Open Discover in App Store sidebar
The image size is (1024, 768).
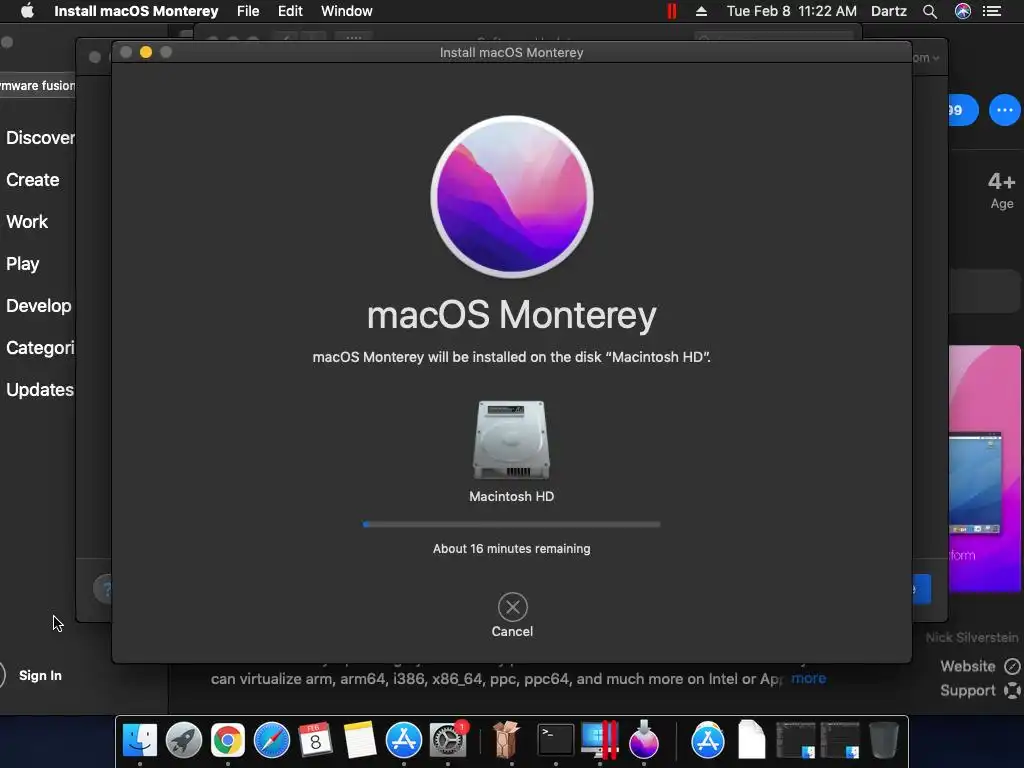[40, 138]
